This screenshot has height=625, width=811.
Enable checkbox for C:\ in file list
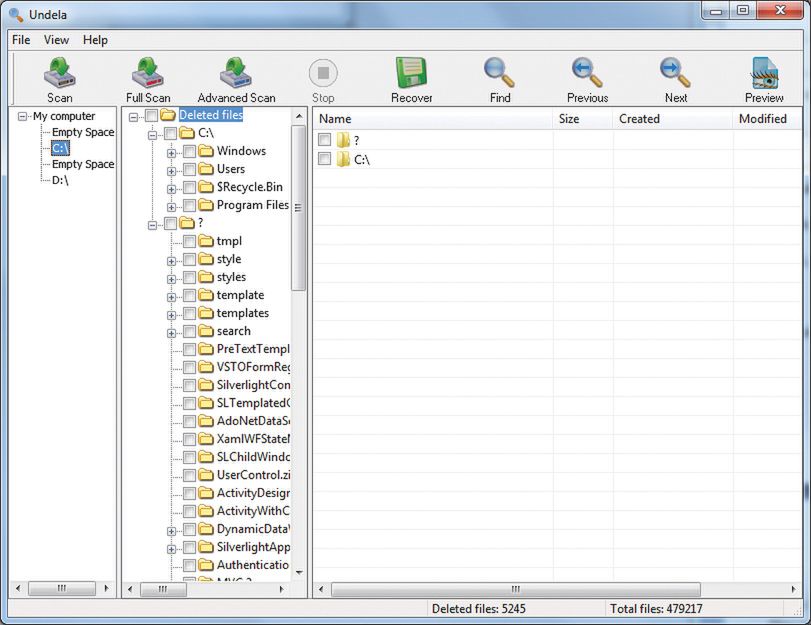324,159
